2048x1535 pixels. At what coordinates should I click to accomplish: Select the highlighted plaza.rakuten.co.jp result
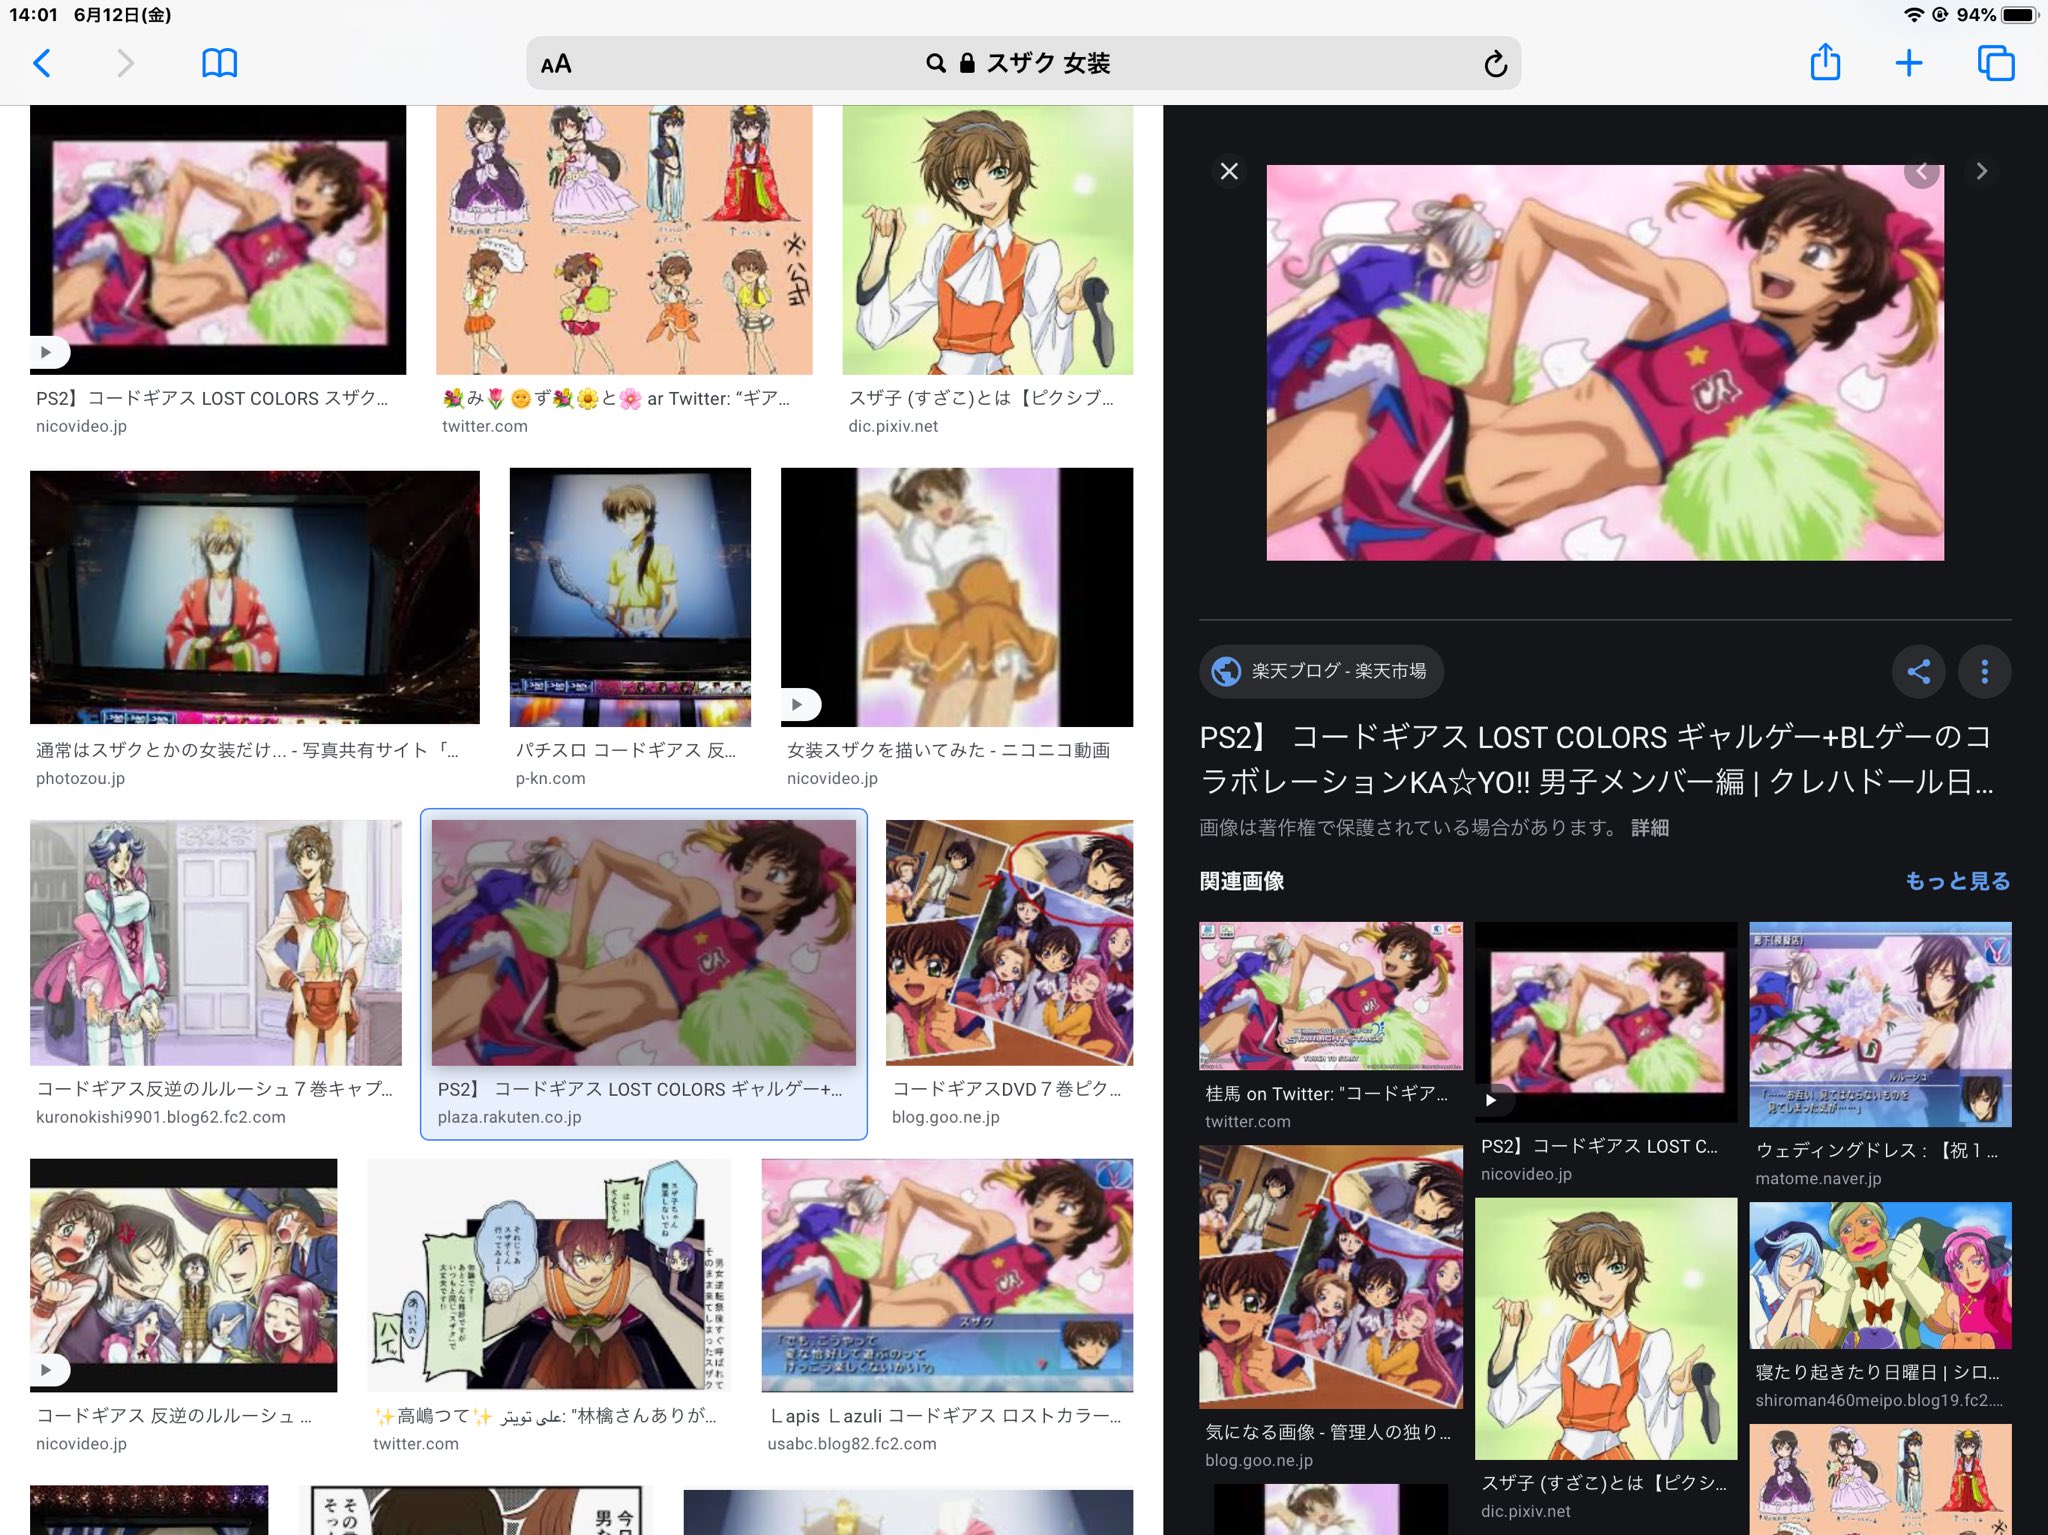644,975
